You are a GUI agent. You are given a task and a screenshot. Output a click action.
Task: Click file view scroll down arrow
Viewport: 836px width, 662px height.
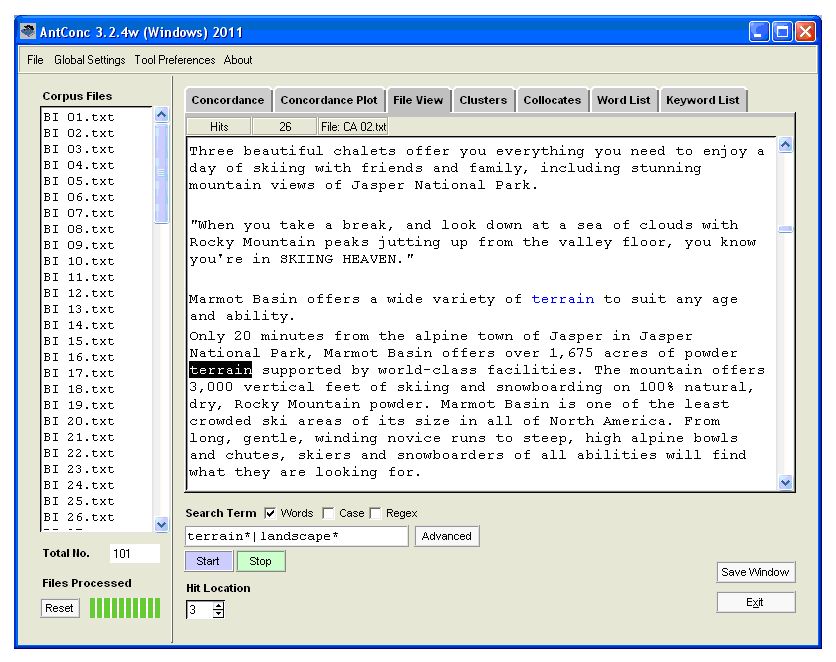tap(785, 483)
